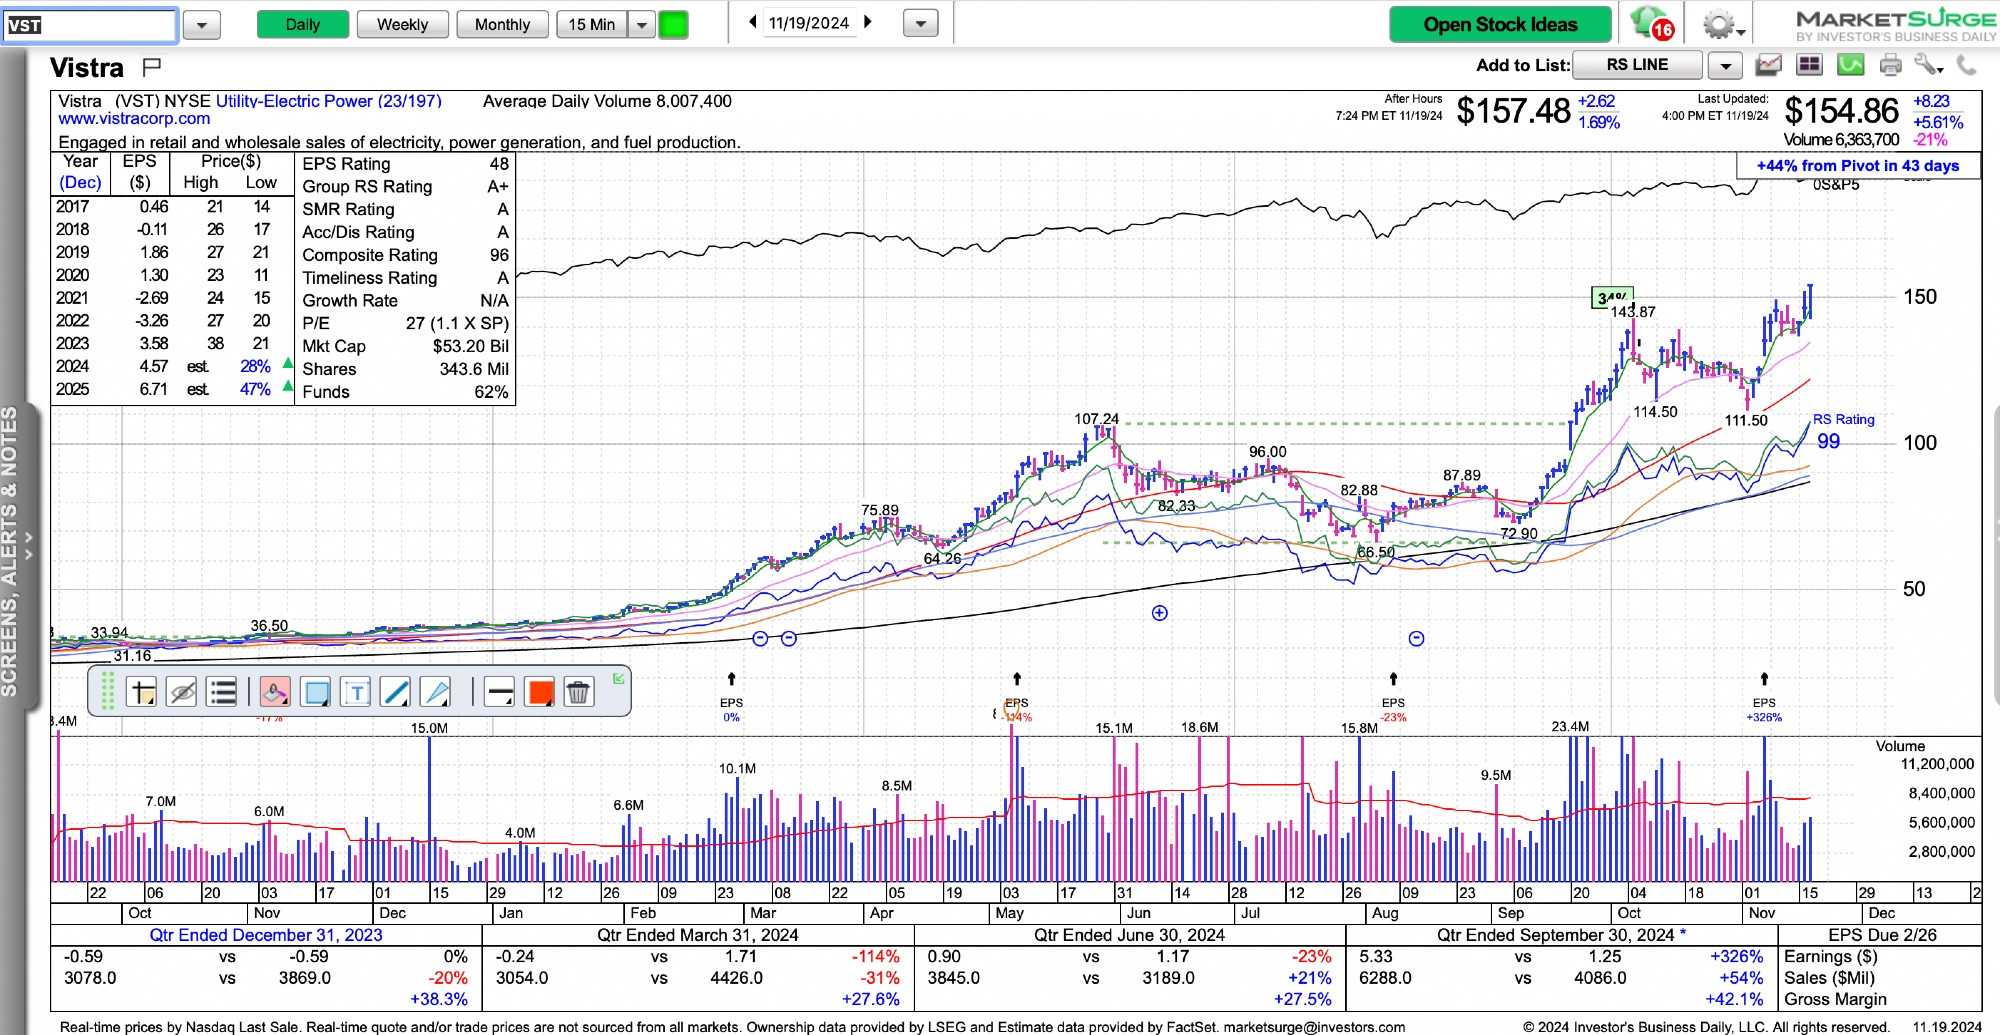The height and width of the screenshot is (1035, 2000).
Task: Click the +44% from Pivot in 43 days label
Action: pos(1858,166)
